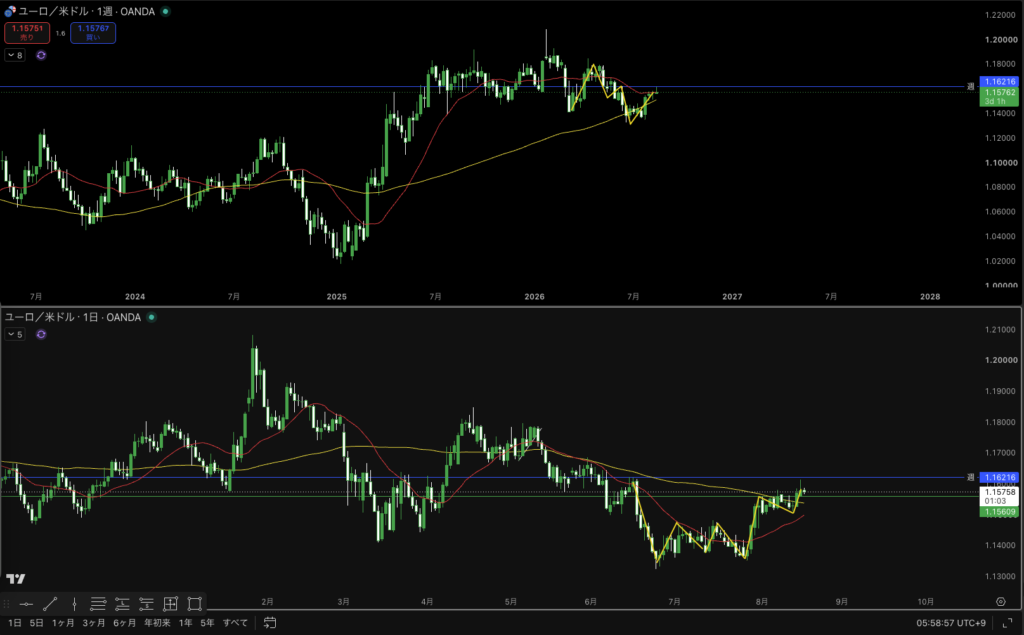The height and width of the screenshot is (635, 1024).
Task: Set time range to 1ヶ月
Action: (63, 623)
